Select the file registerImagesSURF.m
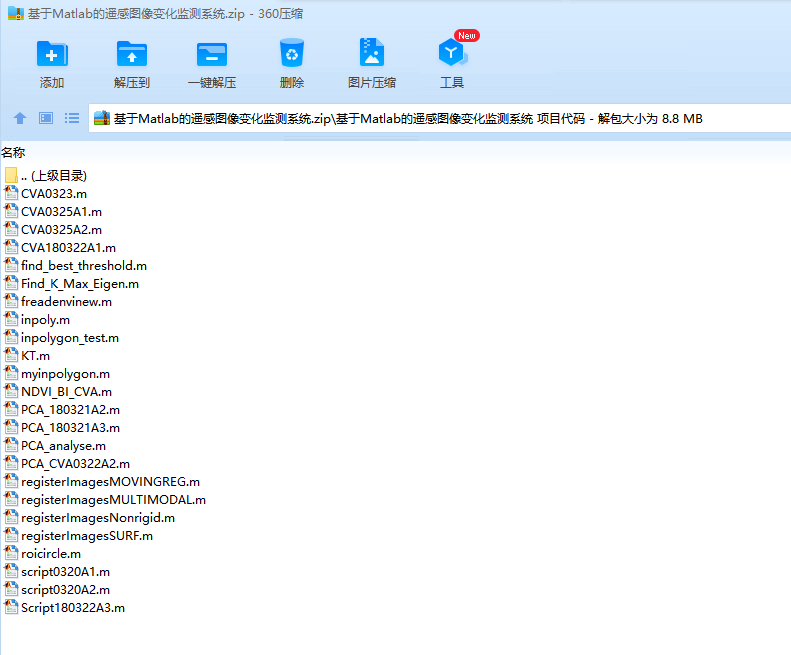 coord(87,536)
